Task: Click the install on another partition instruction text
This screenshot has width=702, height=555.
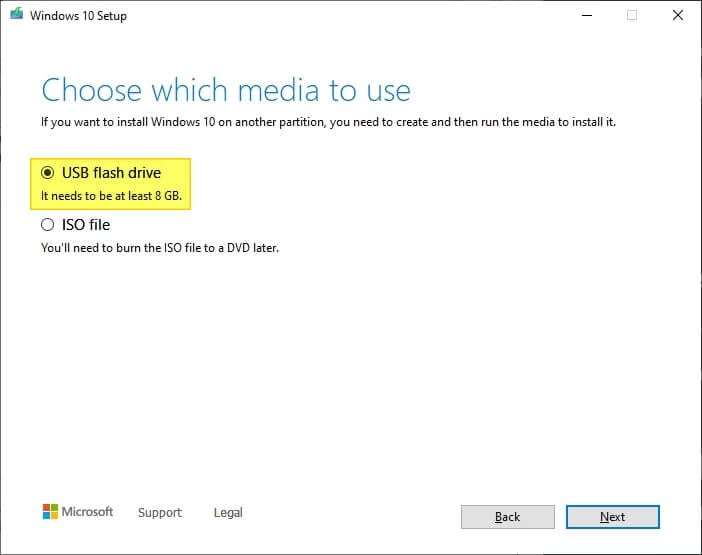Action: point(328,122)
